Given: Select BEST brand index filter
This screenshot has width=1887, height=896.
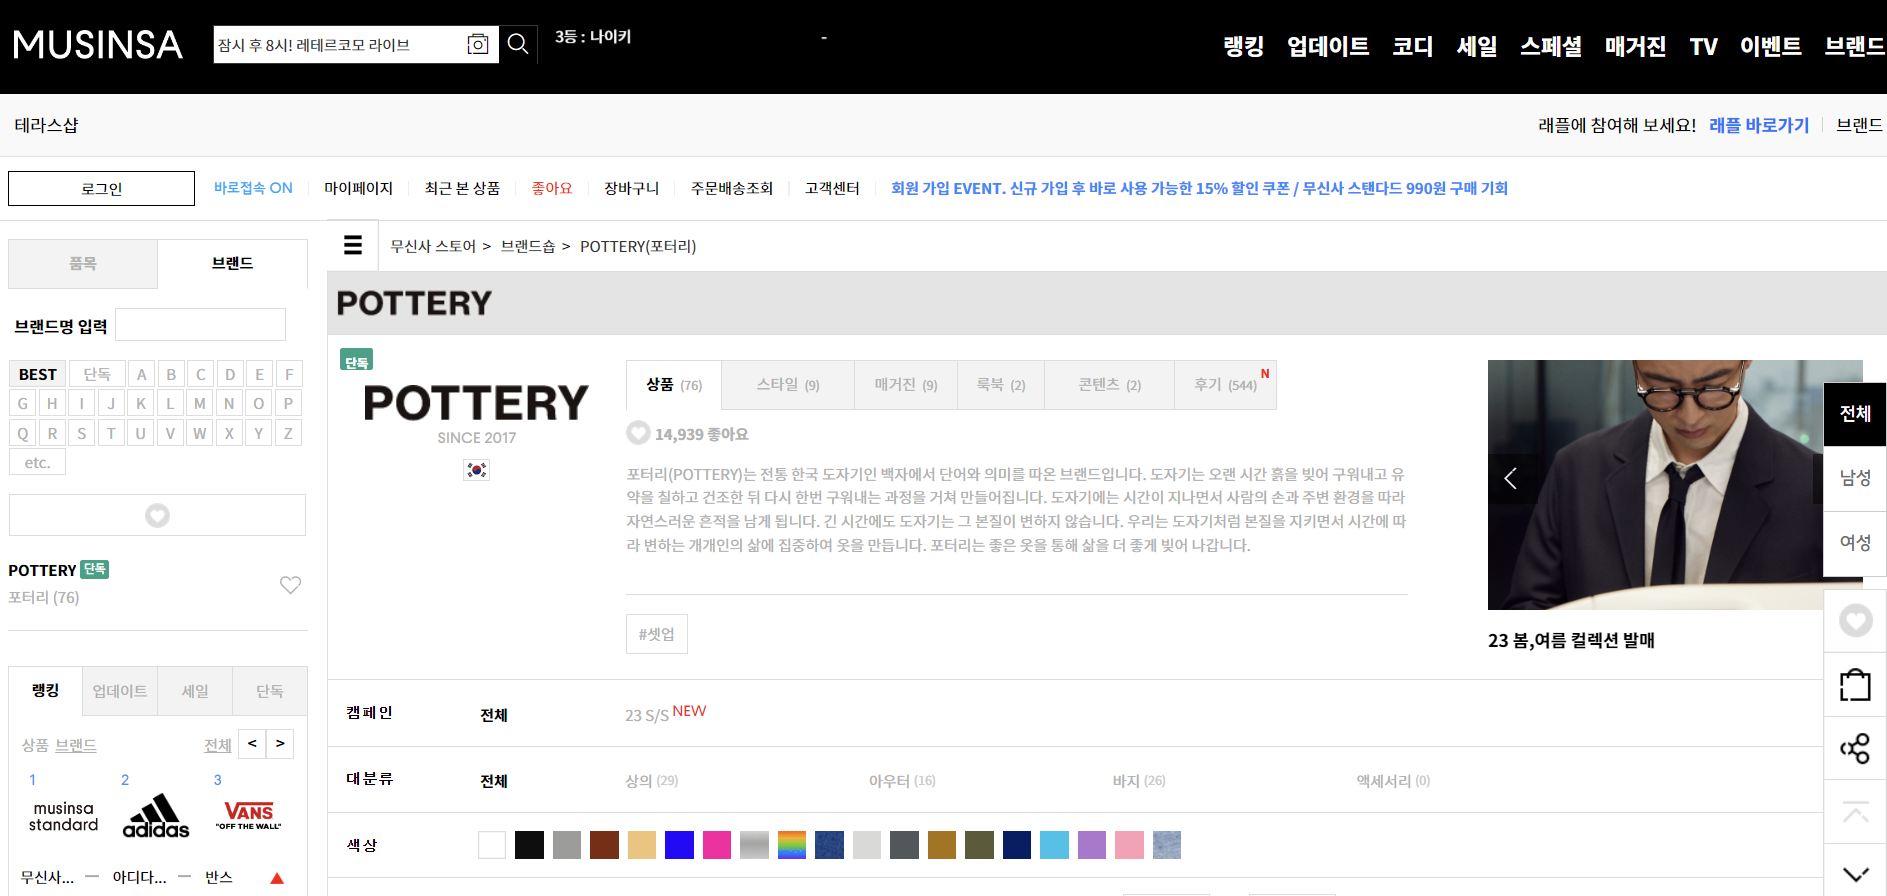Looking at the screenshot, I should coord(38,374).
